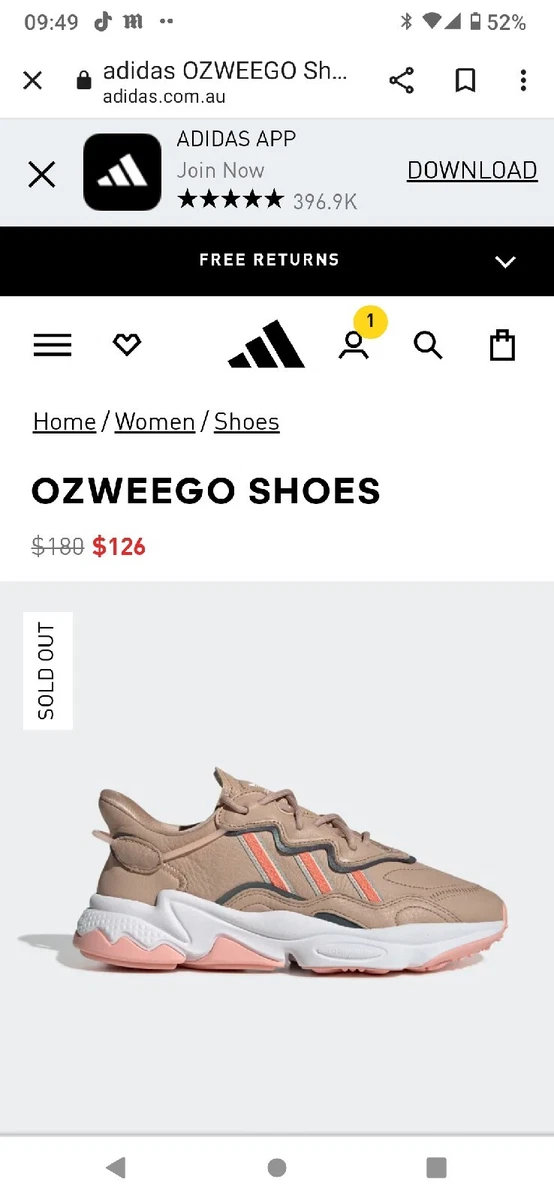Share the page via share icon

coord(402,81)
